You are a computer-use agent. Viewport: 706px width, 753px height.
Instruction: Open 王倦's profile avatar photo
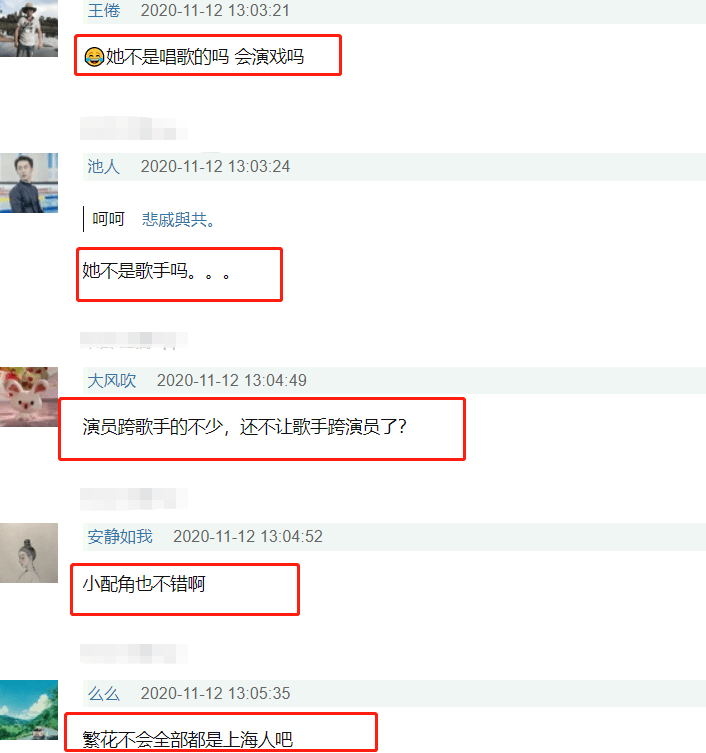tap(29, 28)
